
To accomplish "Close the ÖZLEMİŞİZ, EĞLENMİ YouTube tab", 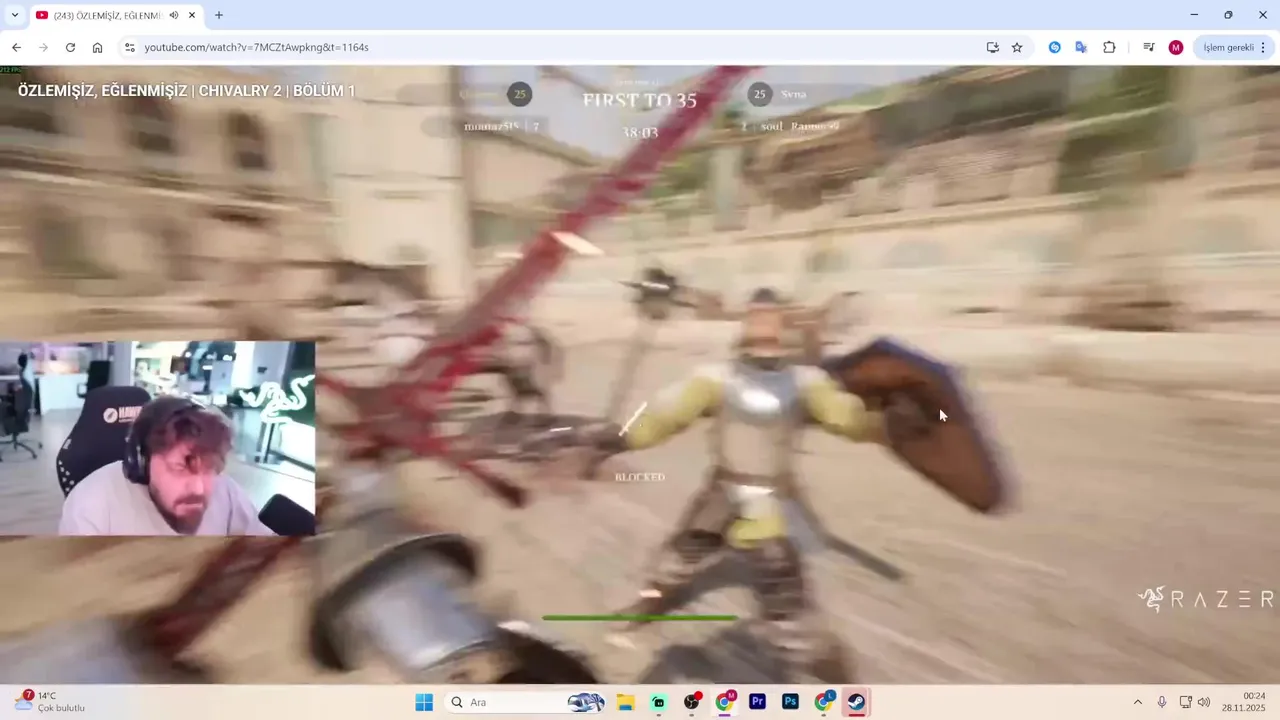I will (x=192, y=15).
